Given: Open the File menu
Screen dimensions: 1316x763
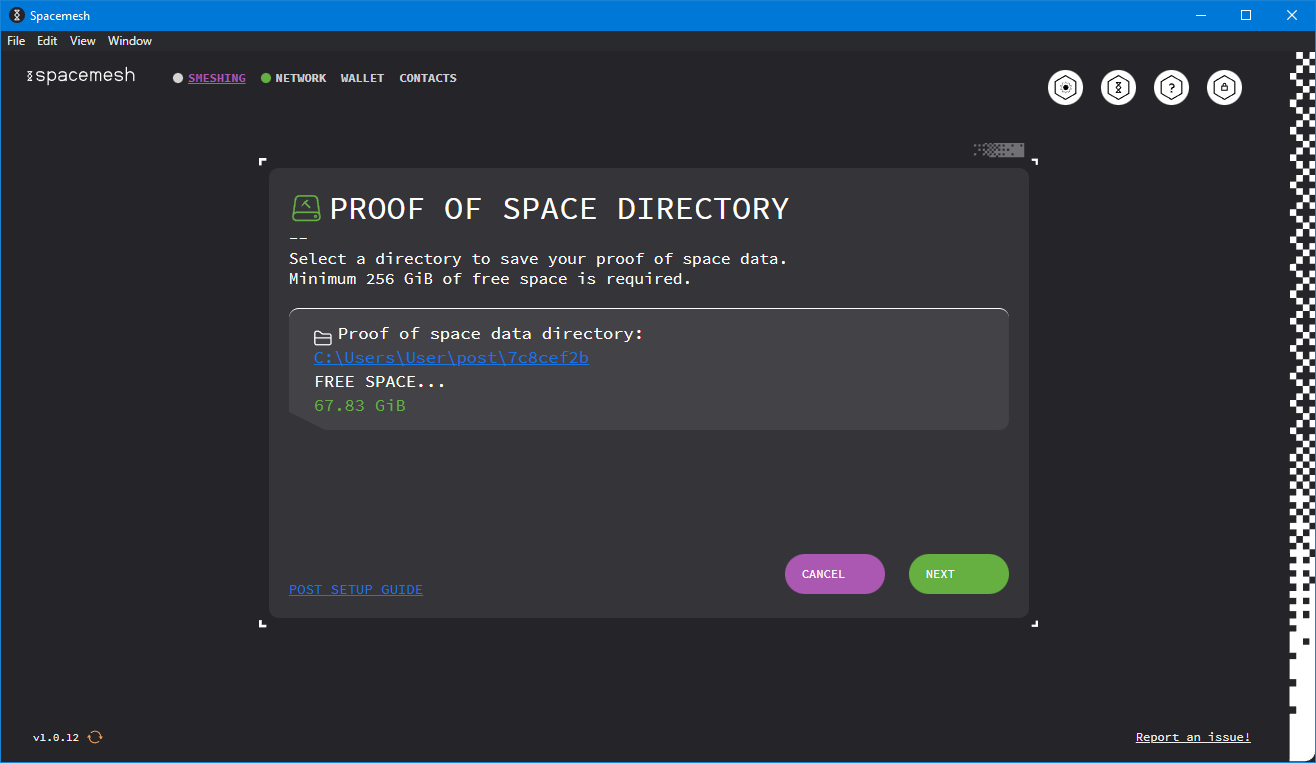Looking at the screenshot, I should pyautogui.click(x=16, y=41).
